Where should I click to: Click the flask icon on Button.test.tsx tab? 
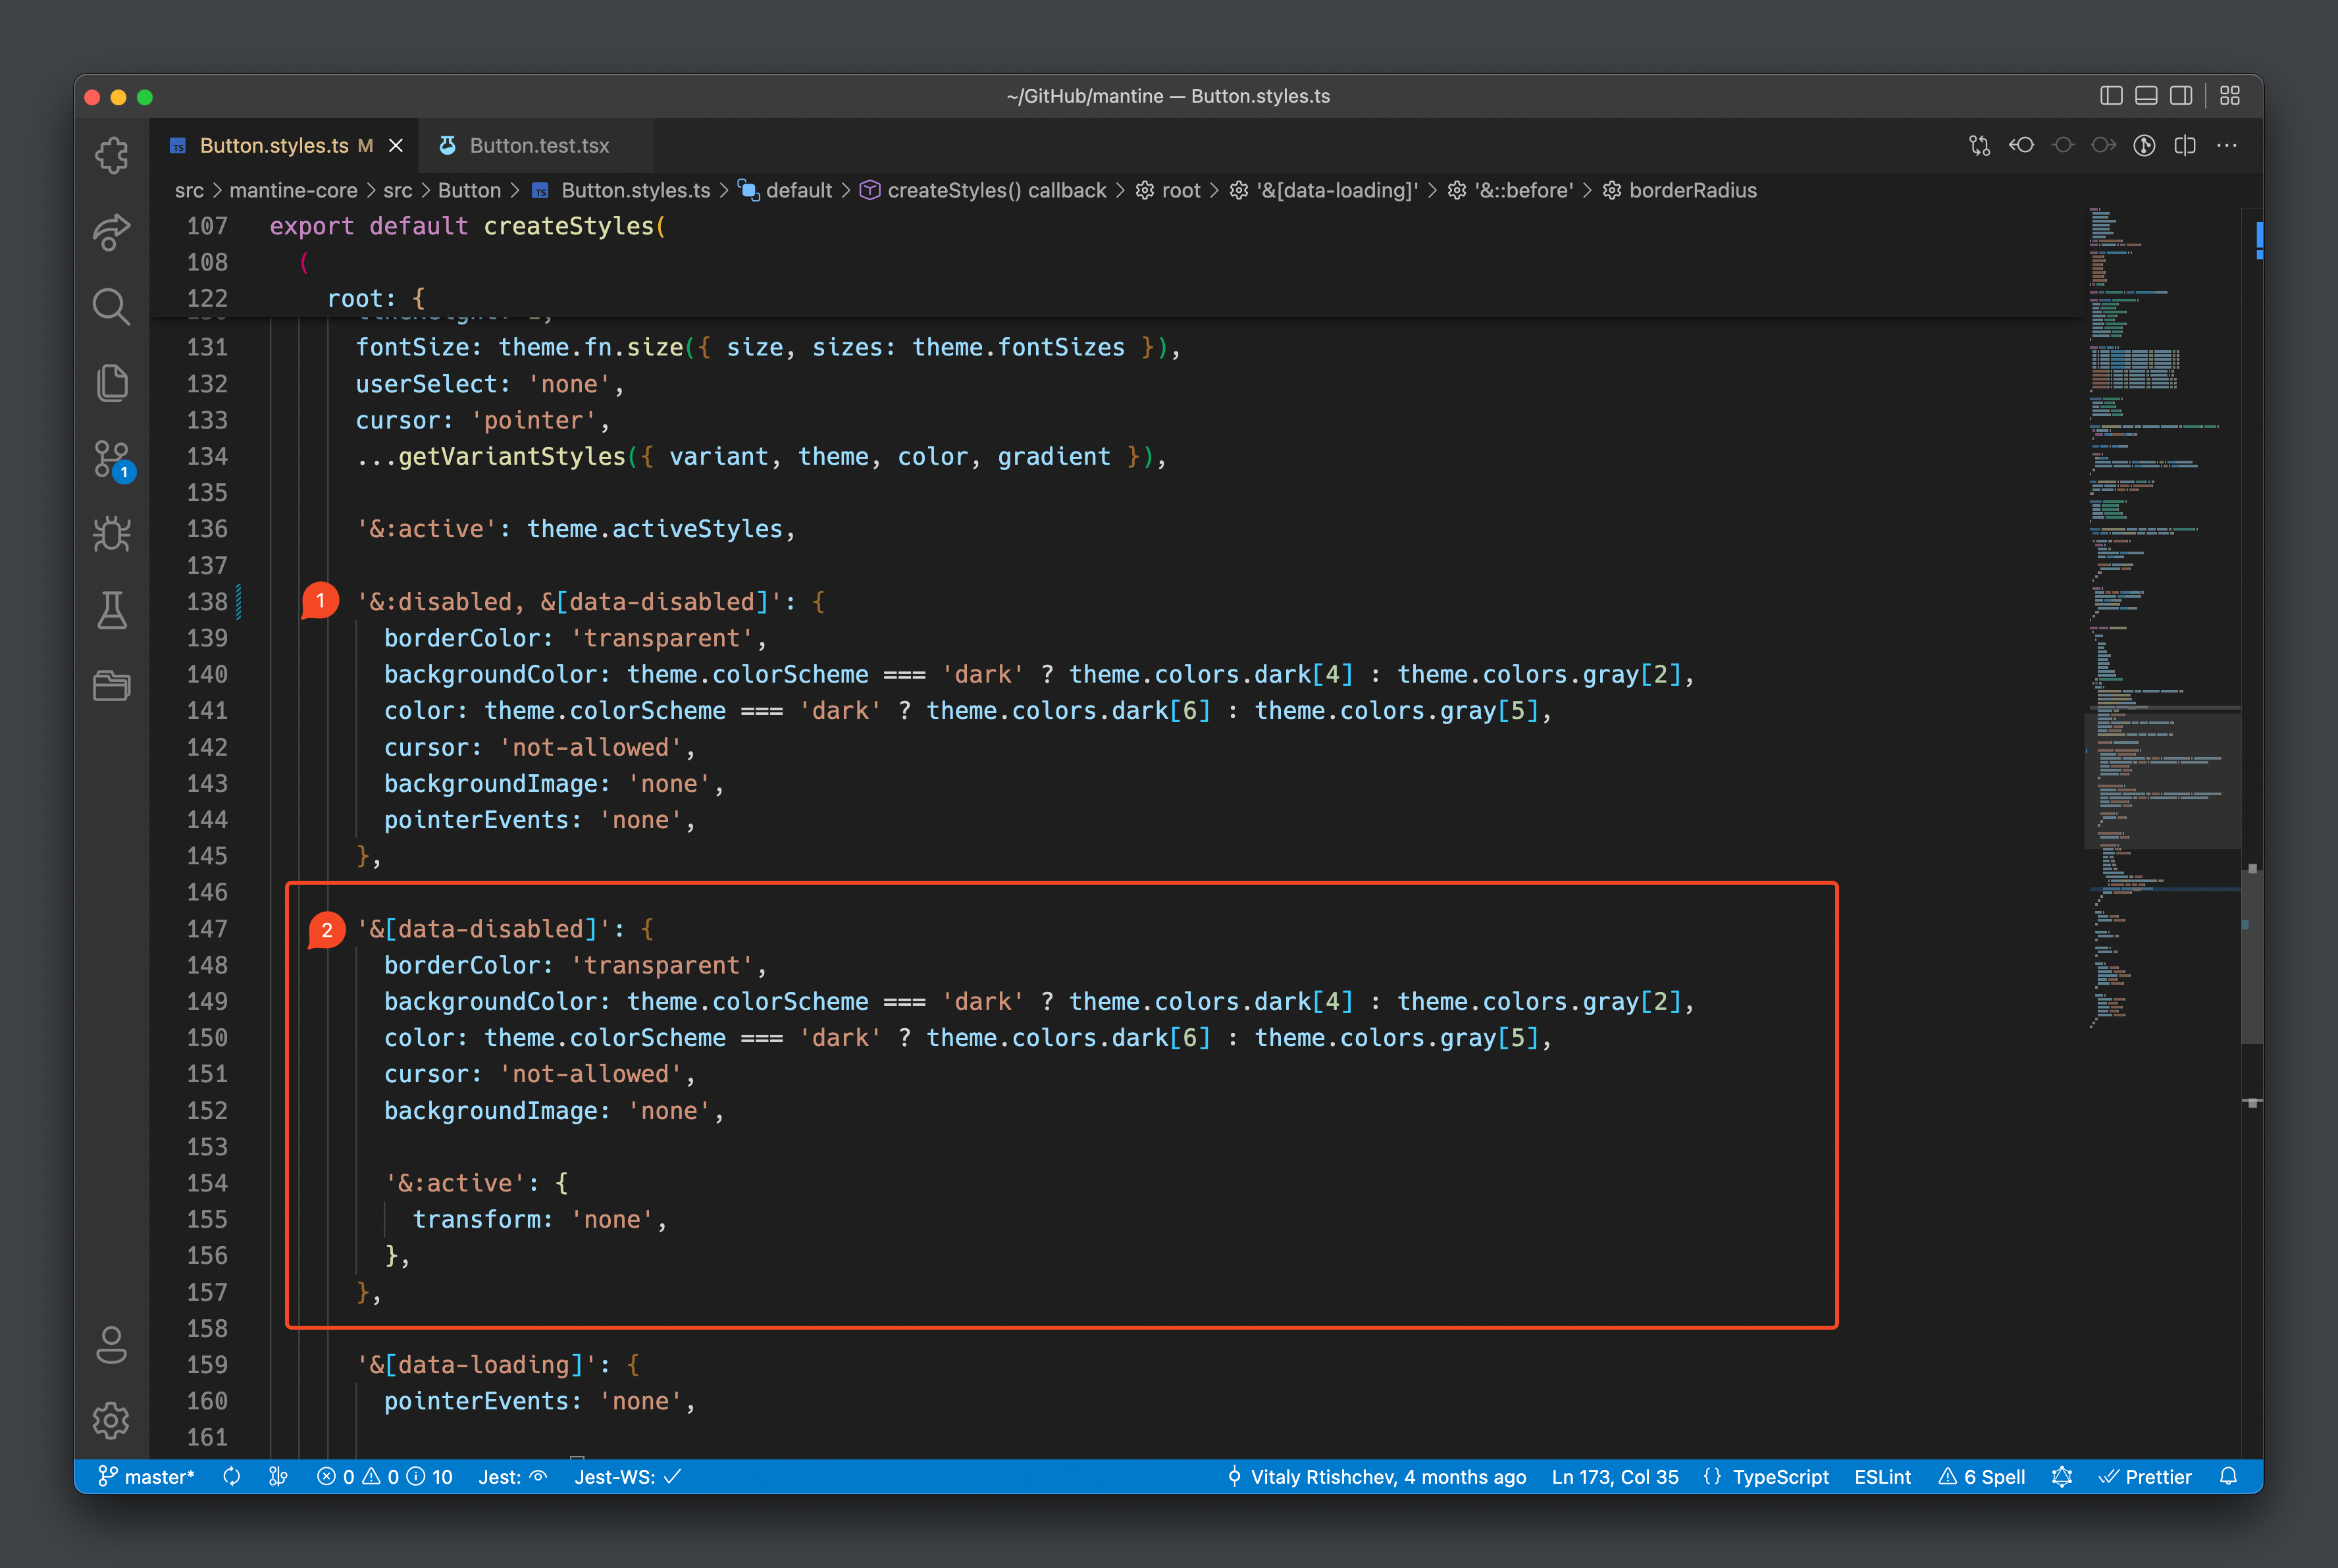pos(448,146)
